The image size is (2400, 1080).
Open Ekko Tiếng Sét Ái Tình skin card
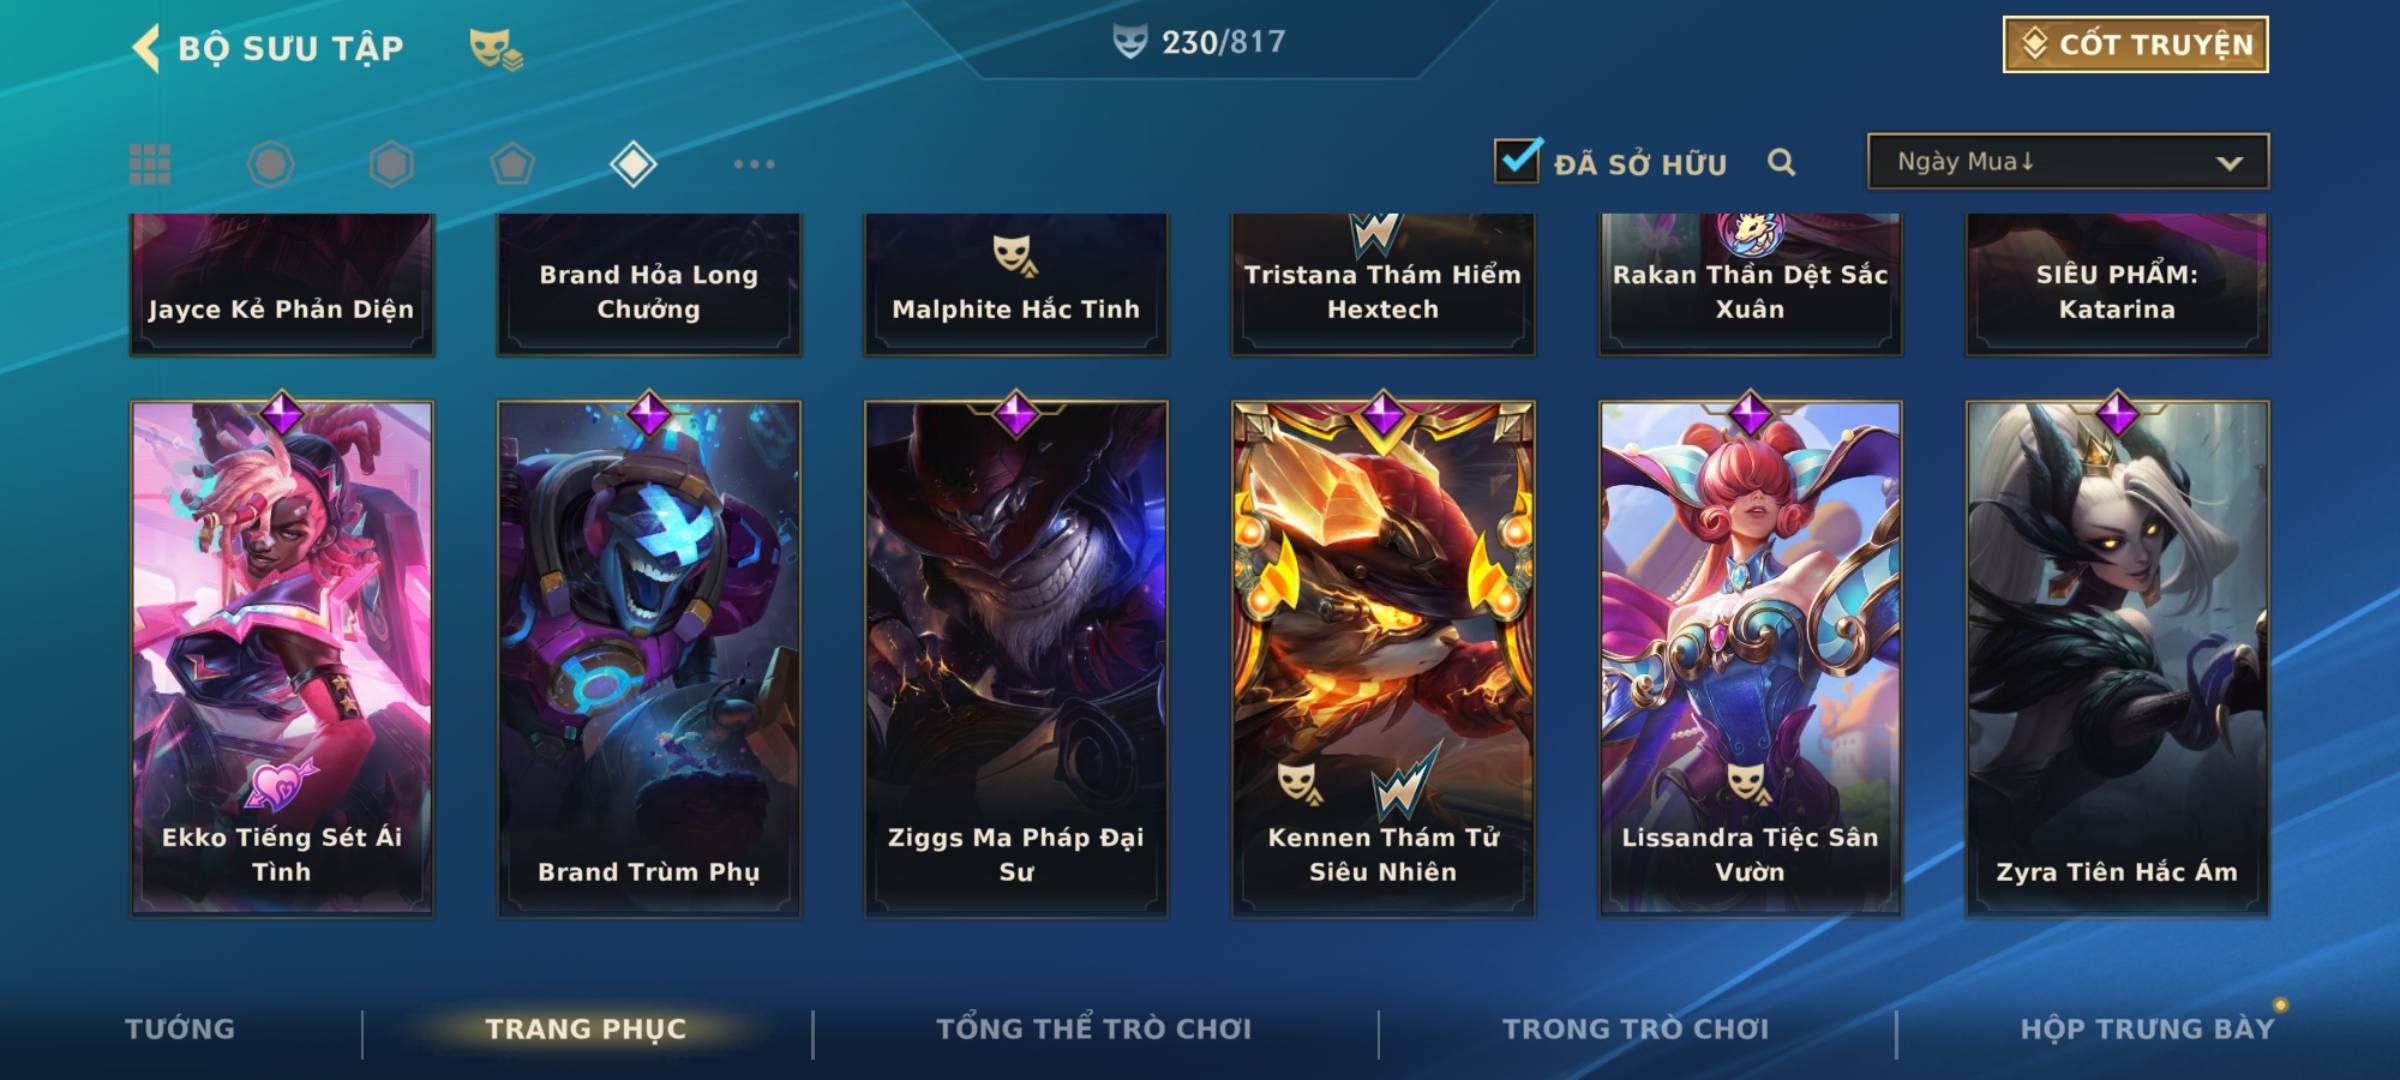[x=282, y=657]
